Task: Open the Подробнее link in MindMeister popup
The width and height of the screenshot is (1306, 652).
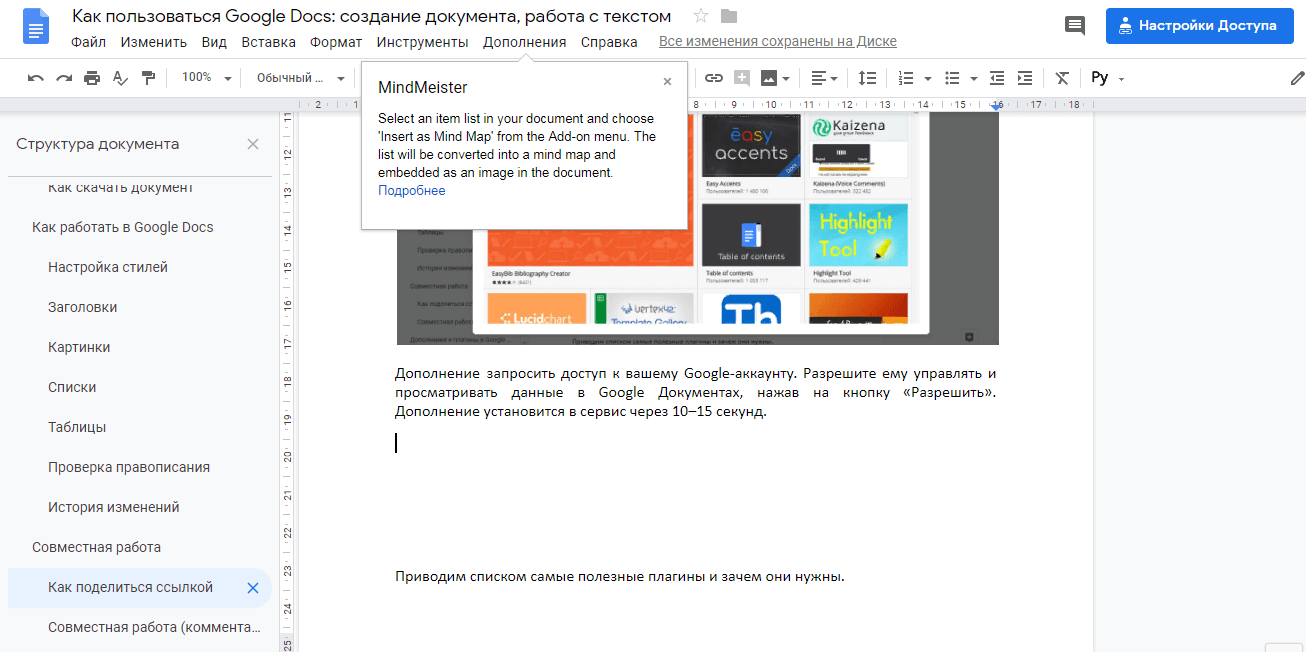Action: (x=411, y=190)
